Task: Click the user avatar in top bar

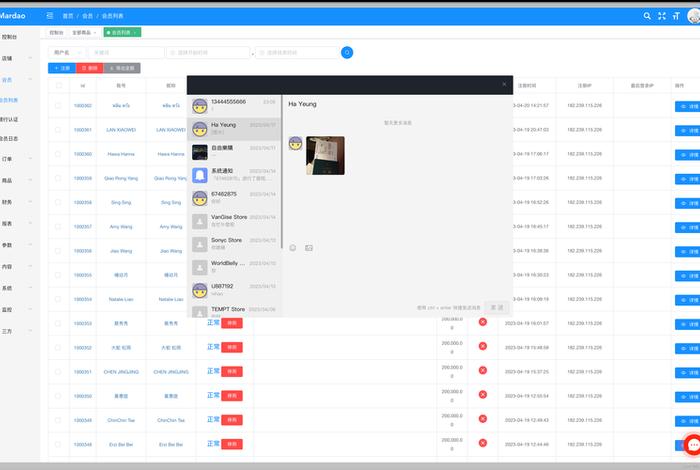Action: [x=695, y=16]
